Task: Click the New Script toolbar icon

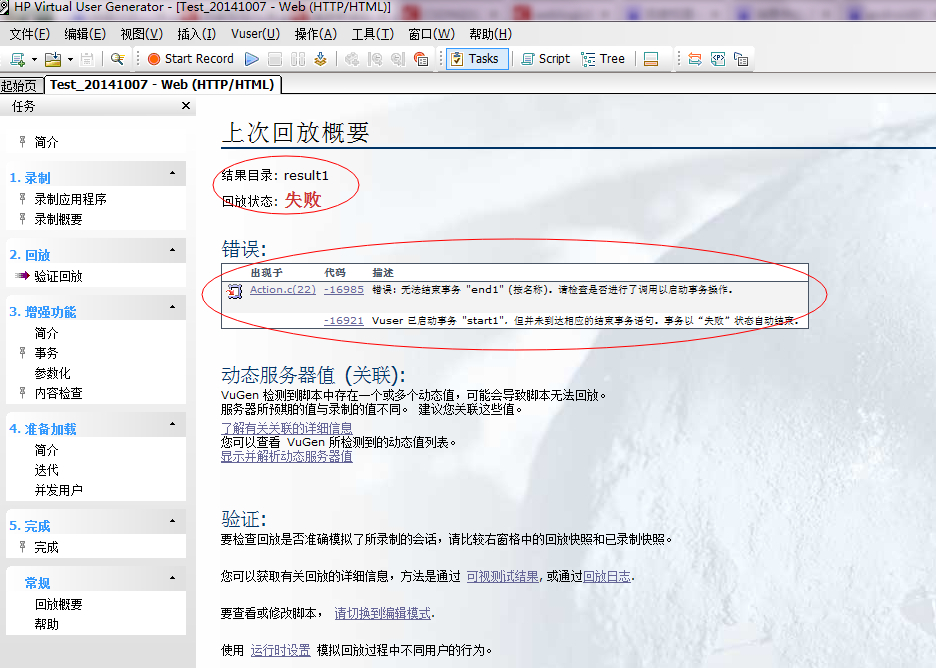Action: pyautogui.click(x=17, y=59)
